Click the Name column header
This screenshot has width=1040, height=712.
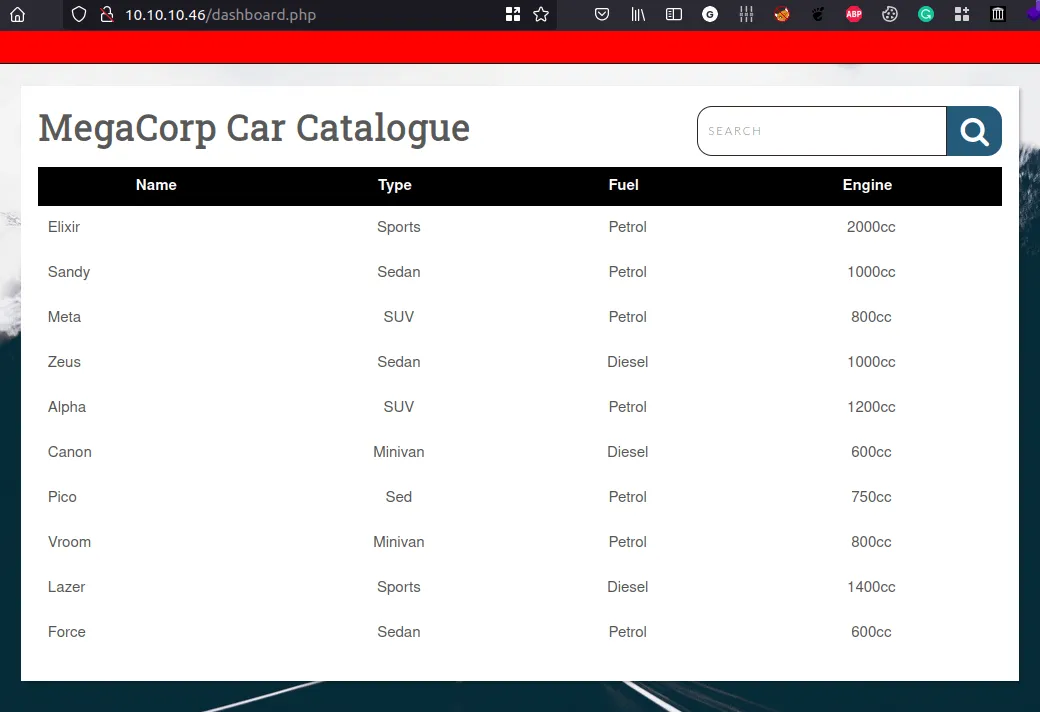(156, 185)
